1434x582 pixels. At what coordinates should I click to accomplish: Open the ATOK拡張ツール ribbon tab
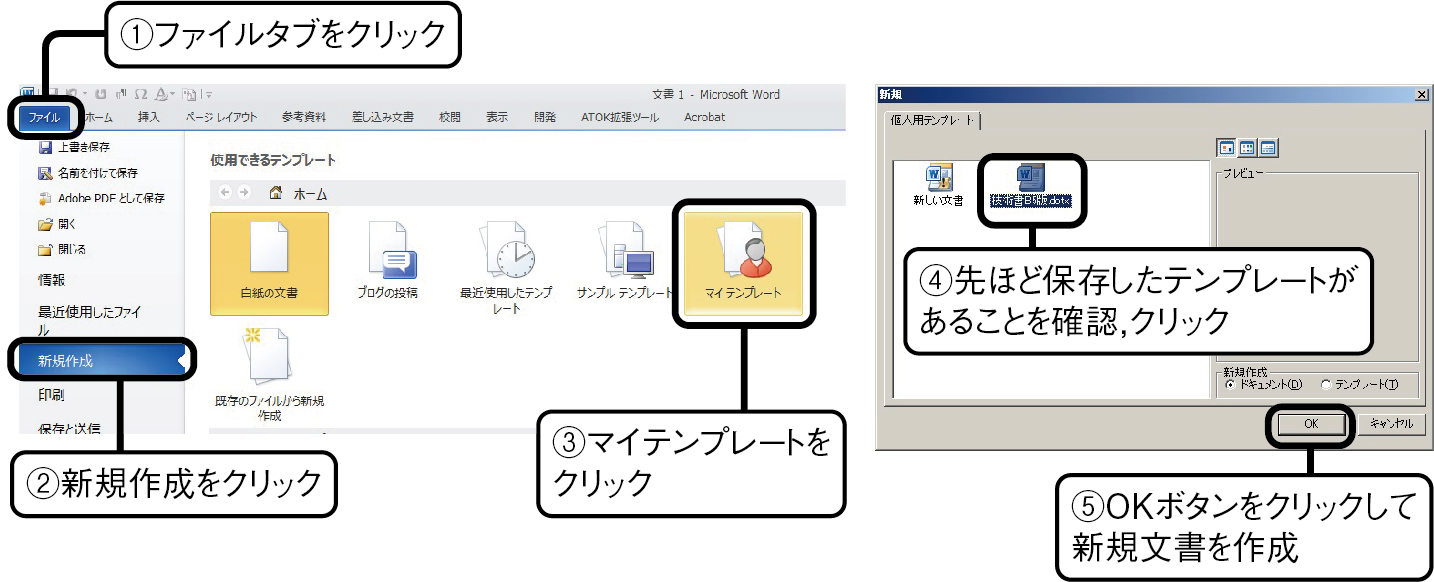tap(620, 118)
